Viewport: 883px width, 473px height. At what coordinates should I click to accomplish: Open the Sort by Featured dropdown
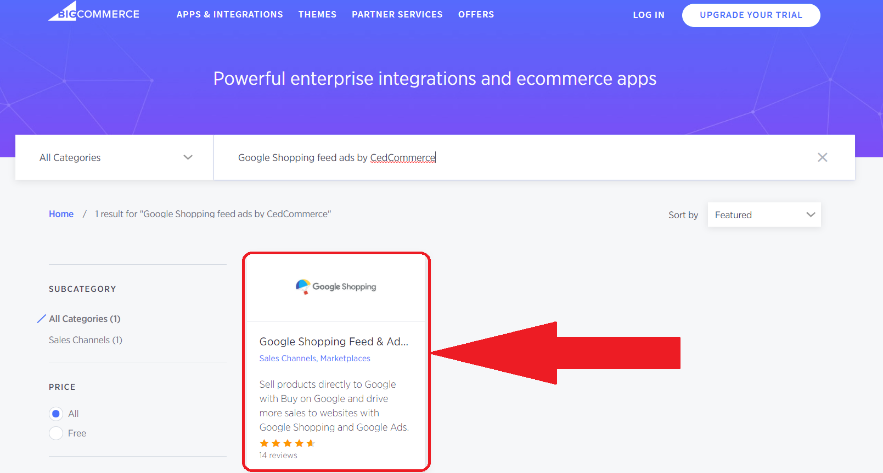[764, 215]
